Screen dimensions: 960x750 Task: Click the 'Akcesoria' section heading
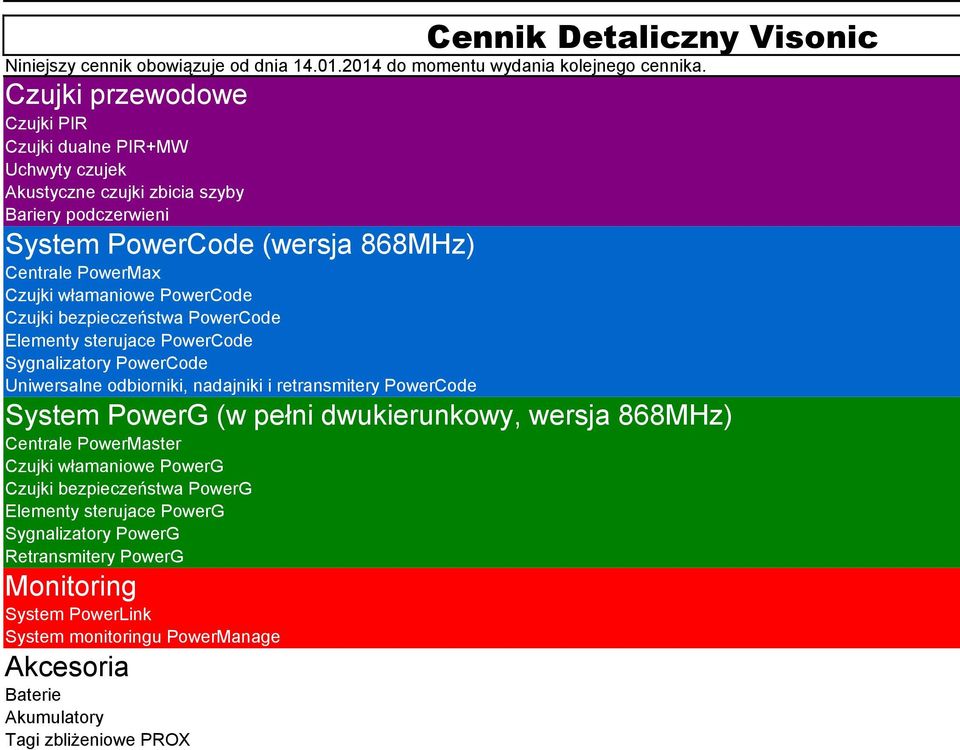coord(67,667)
